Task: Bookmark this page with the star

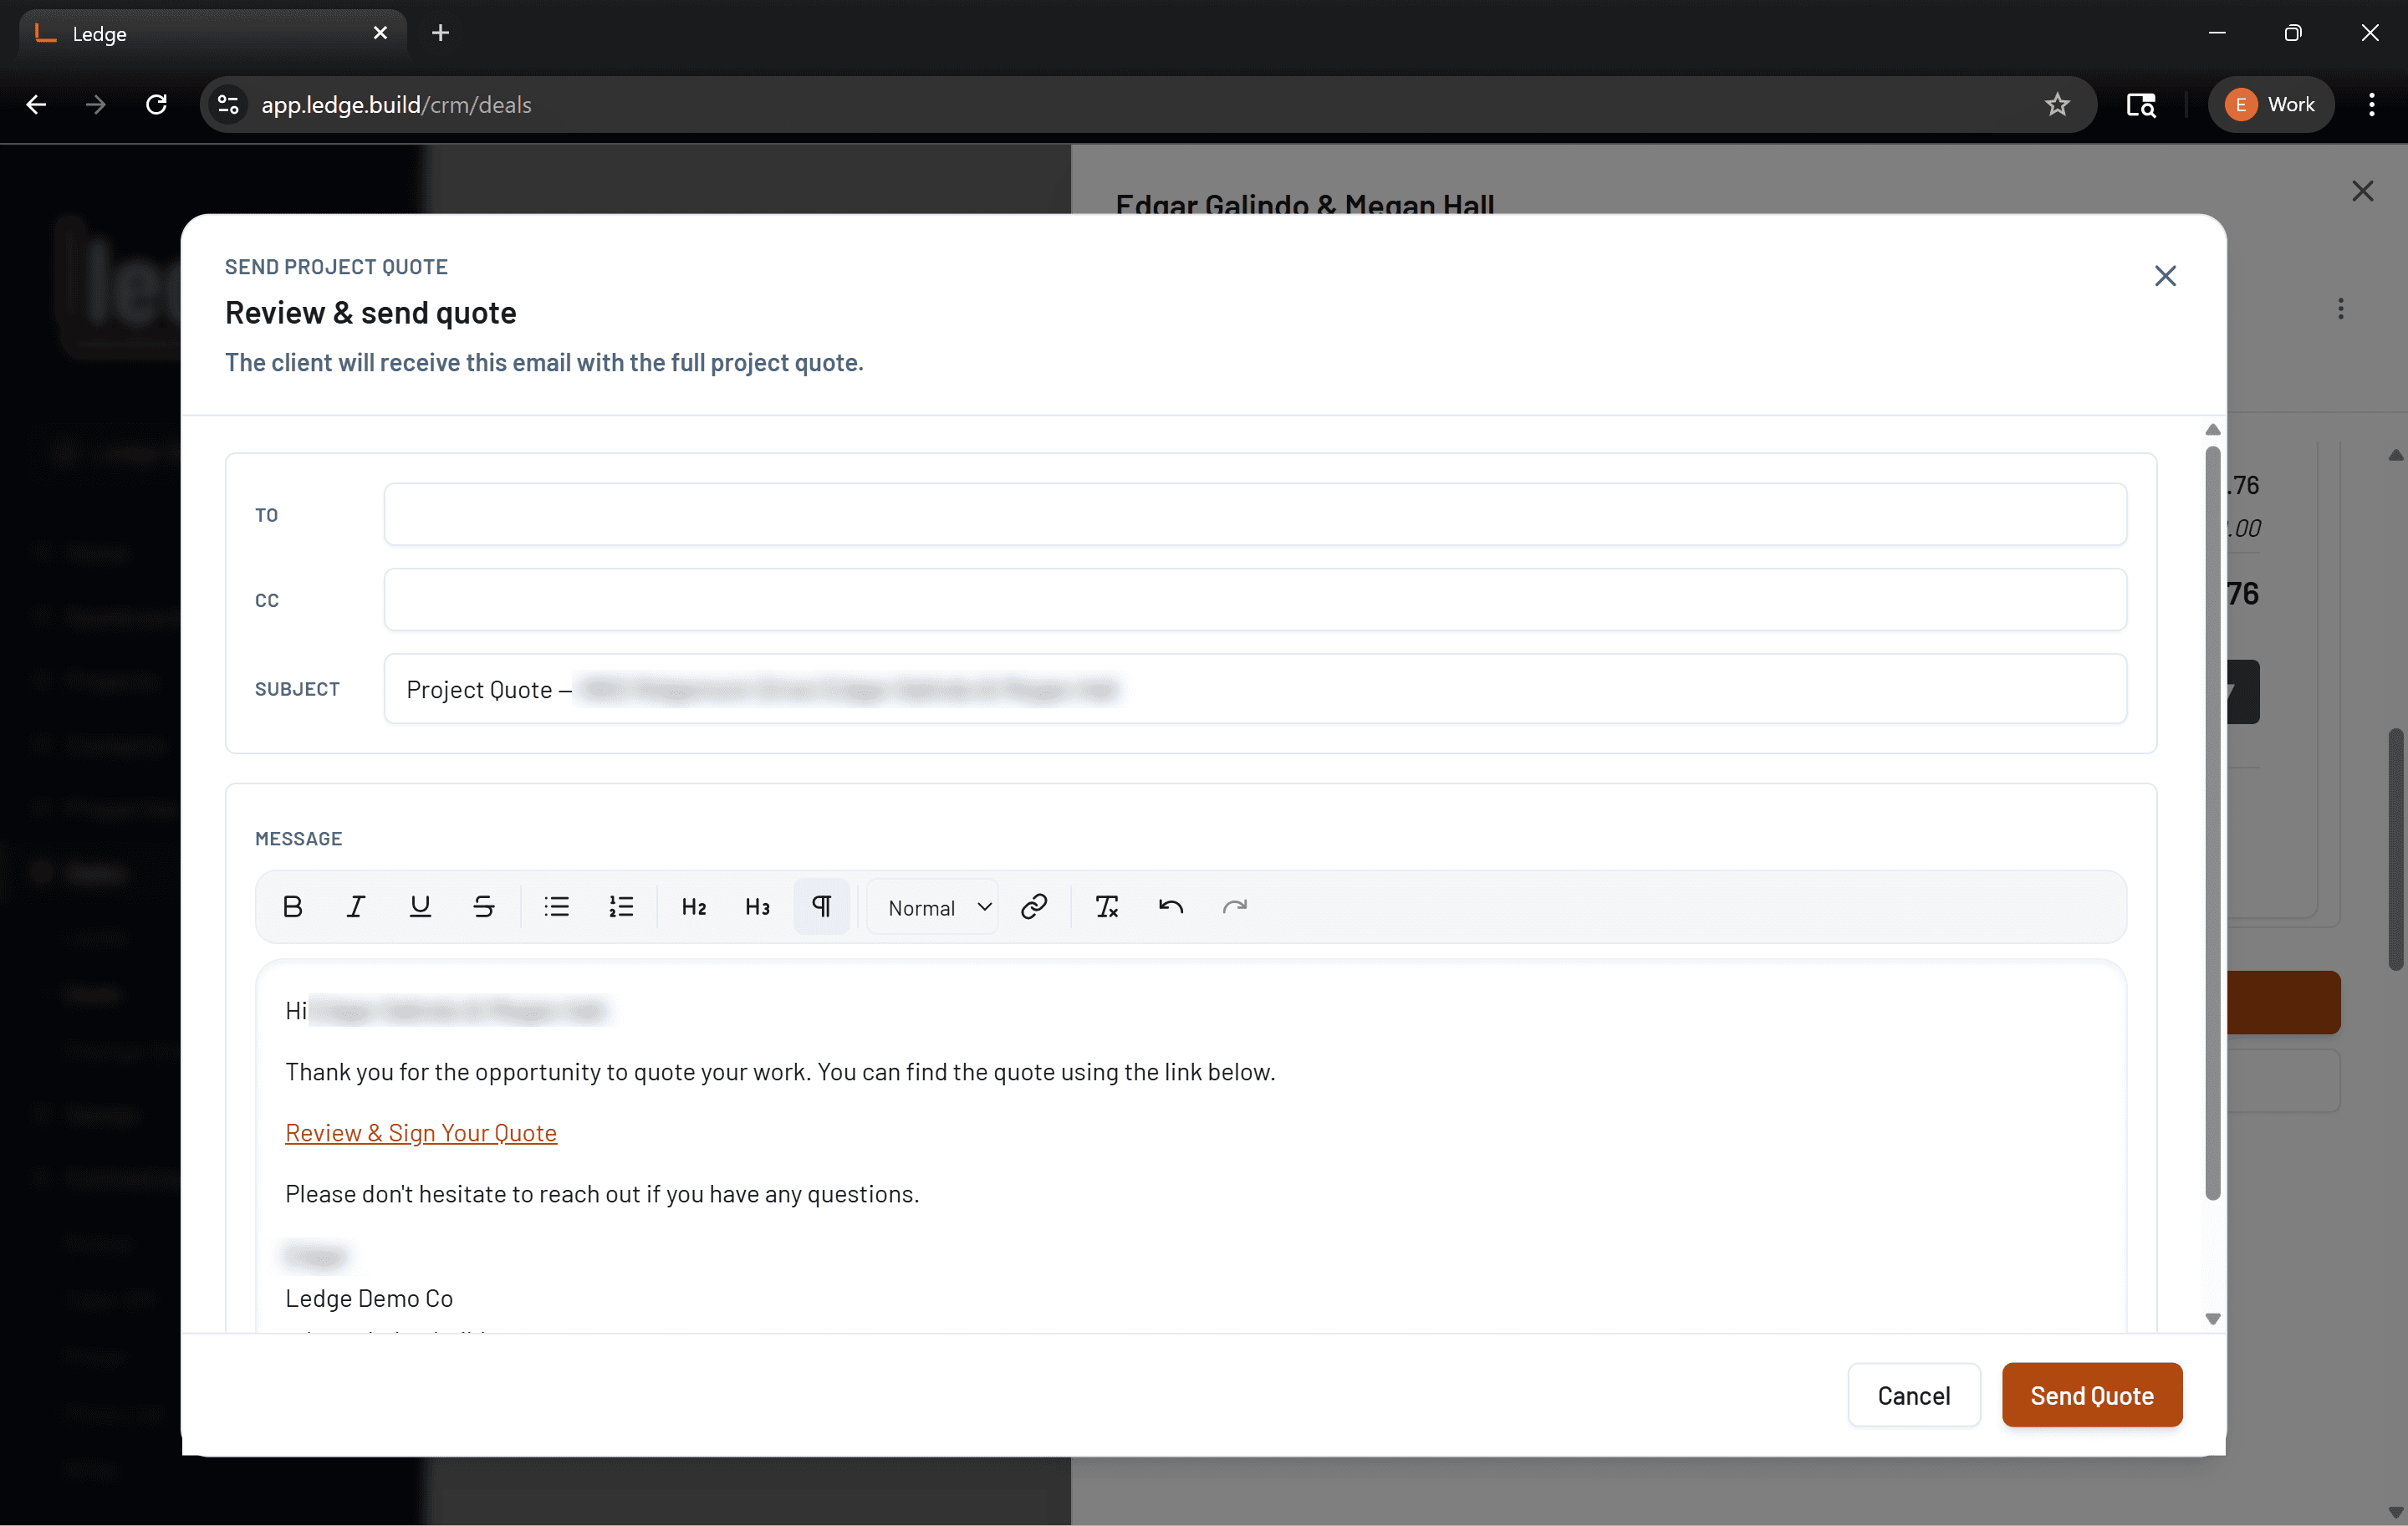Action: point(2057,105)
